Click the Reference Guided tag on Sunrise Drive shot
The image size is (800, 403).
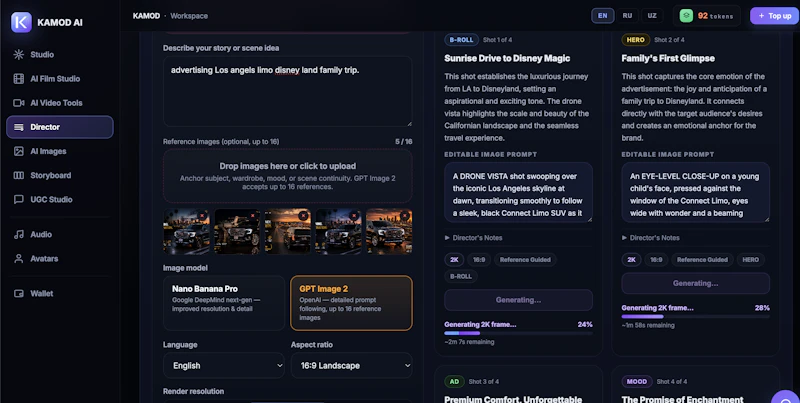click(525, 260)
